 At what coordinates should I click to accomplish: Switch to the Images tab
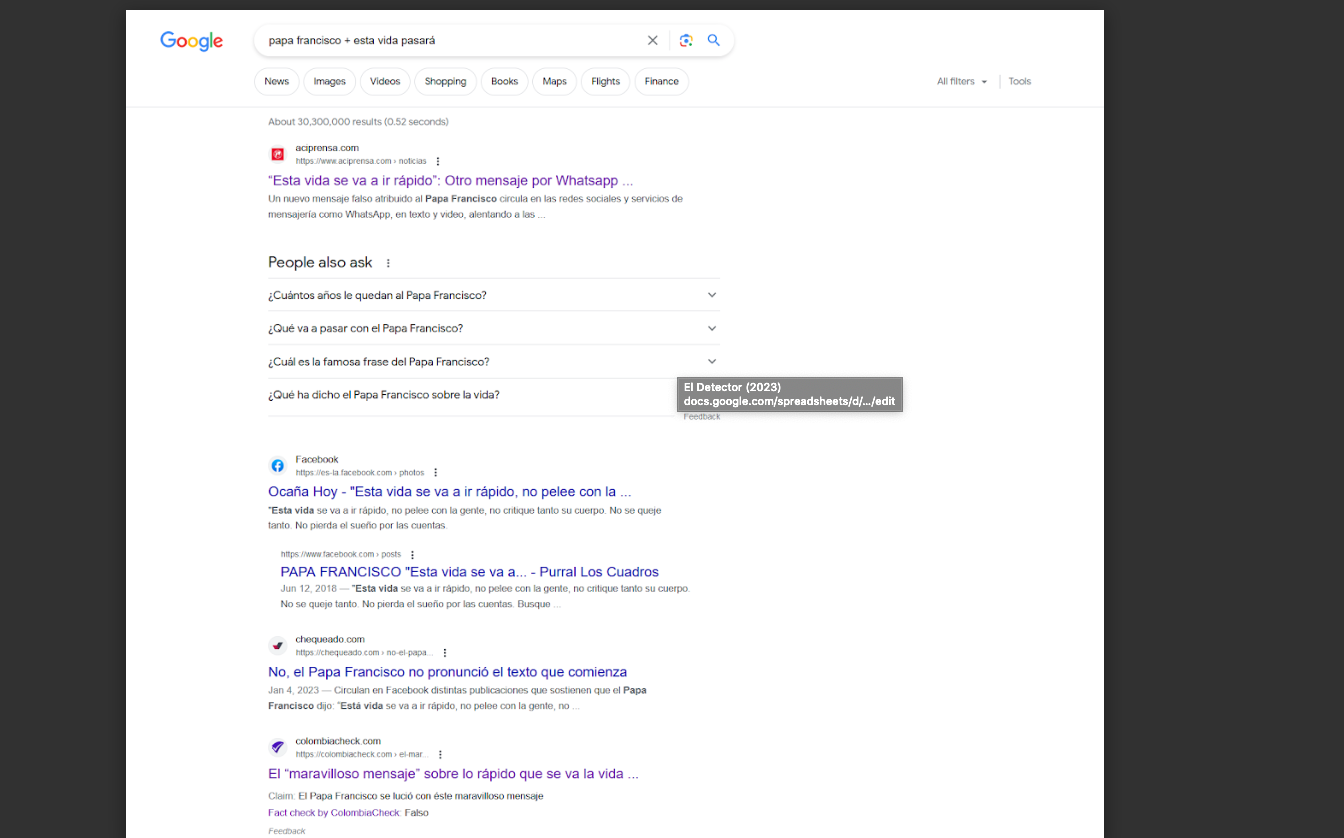coord(329,82)
